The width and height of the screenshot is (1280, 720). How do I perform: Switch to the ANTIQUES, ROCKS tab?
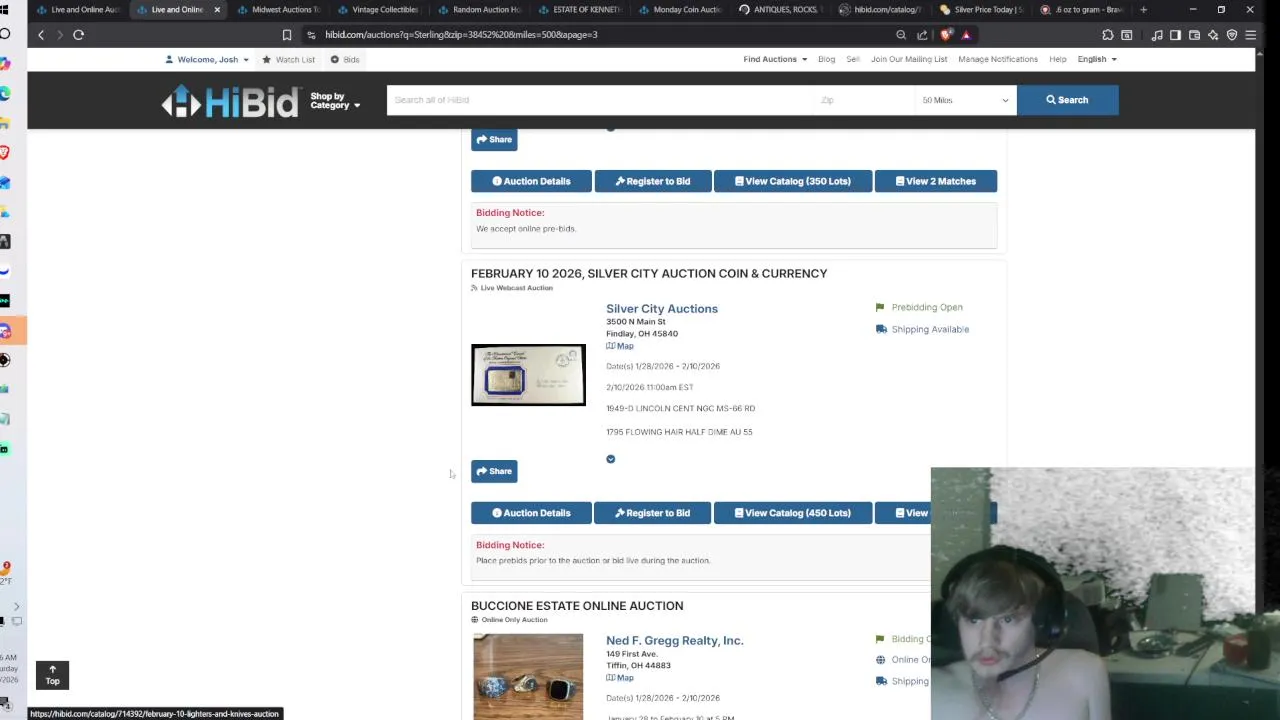779,10
